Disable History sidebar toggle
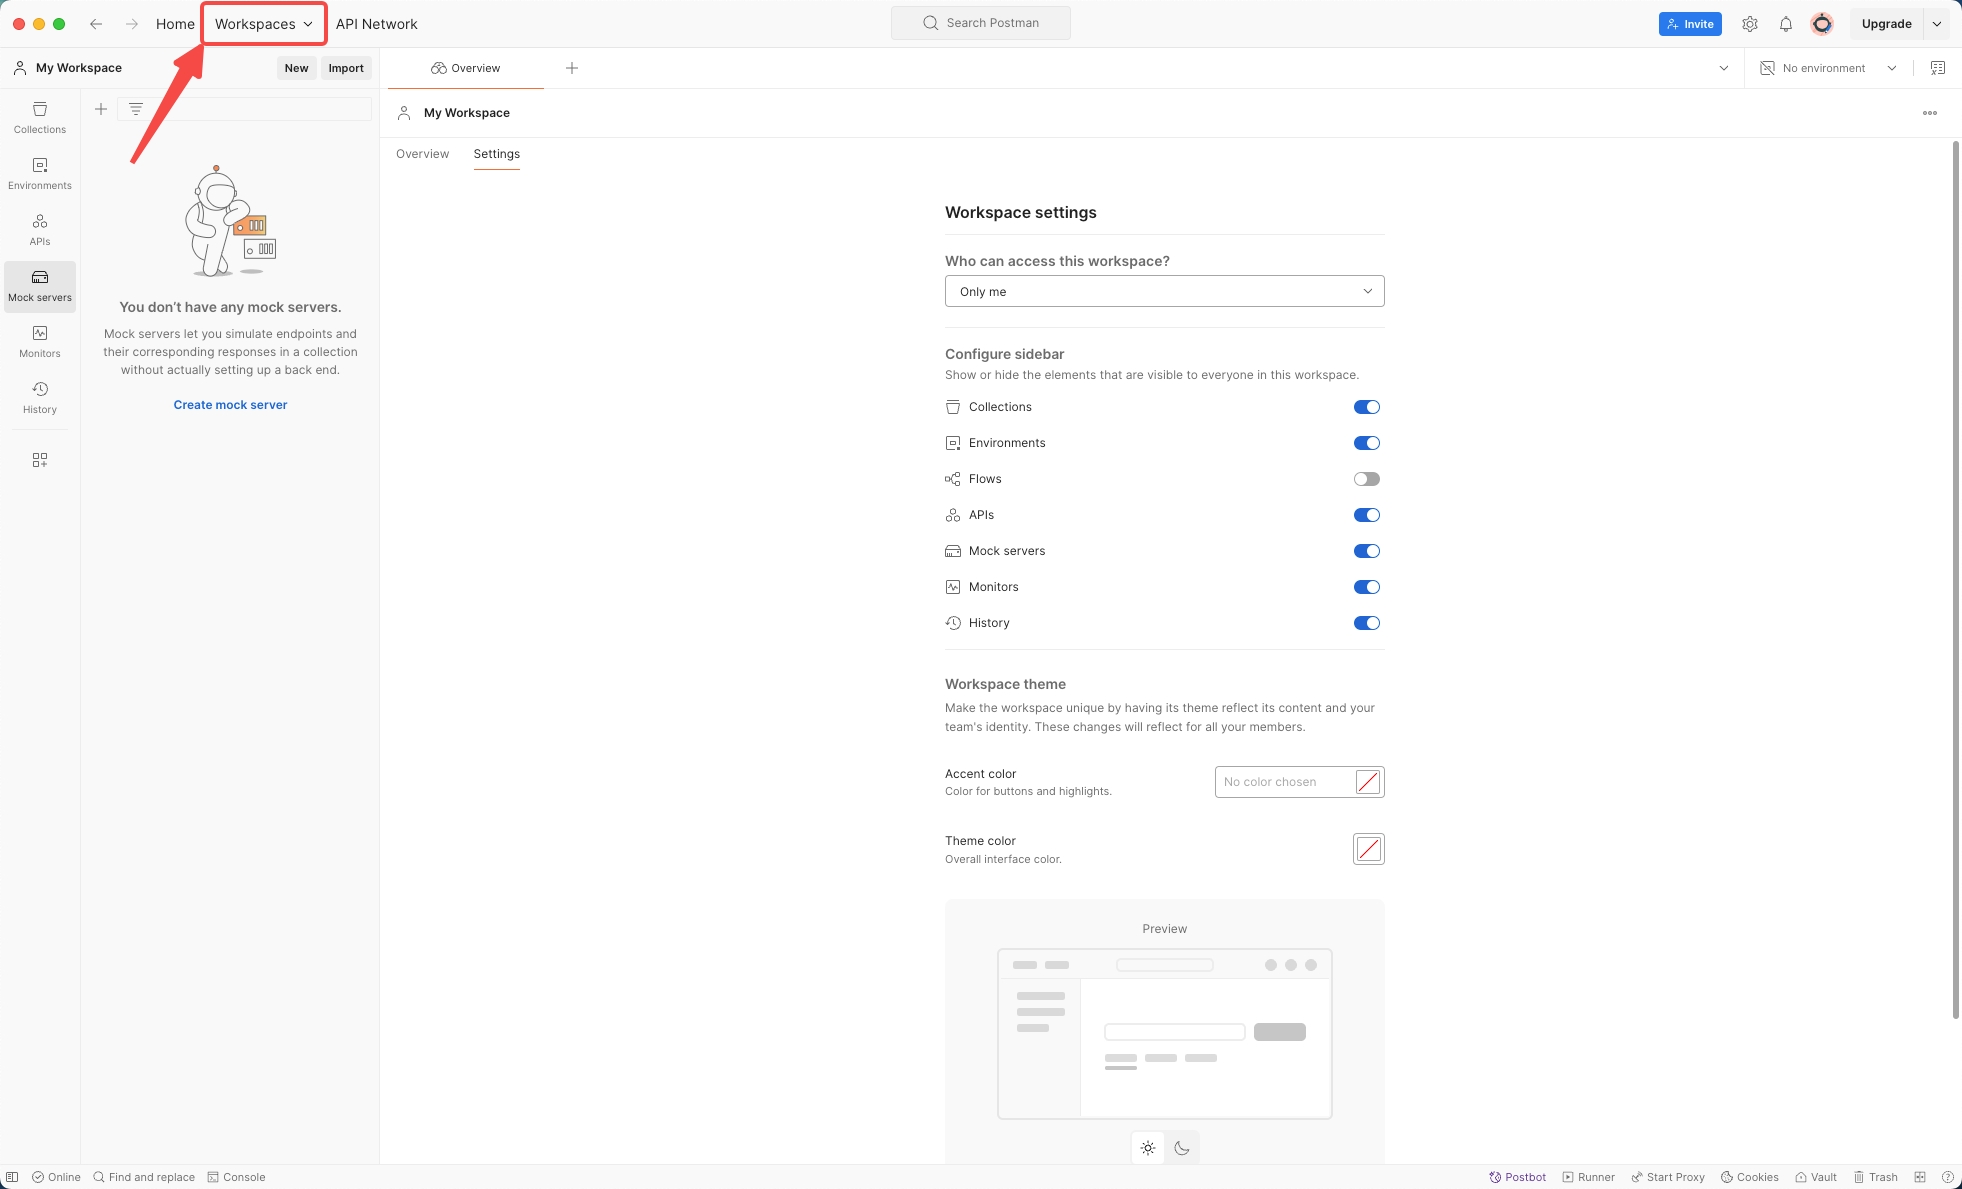 click(1367, 623)
